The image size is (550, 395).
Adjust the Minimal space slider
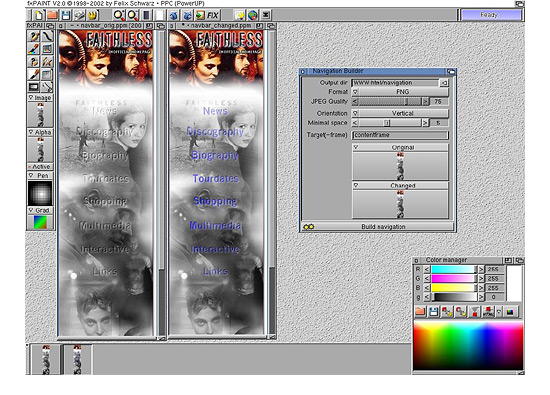click(390, 123)
